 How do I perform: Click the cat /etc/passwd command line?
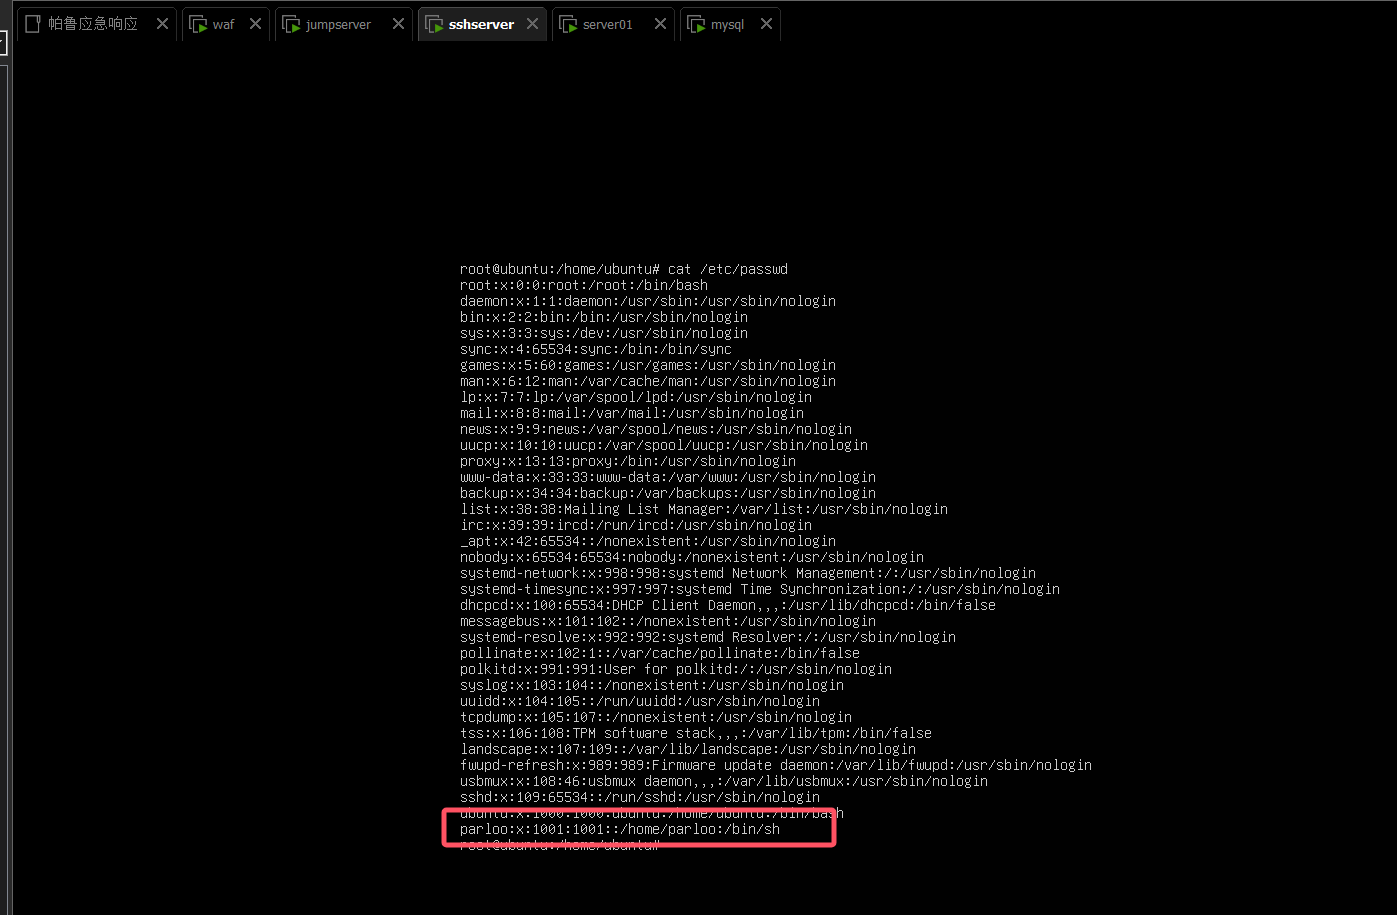623,269
